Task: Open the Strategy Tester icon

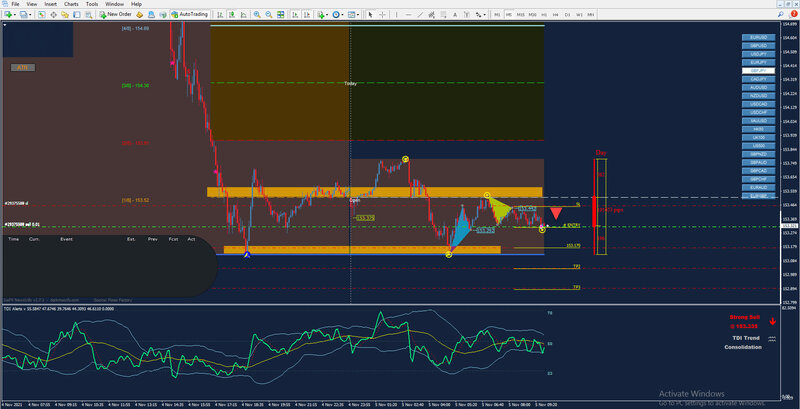Action: (89, 14)
